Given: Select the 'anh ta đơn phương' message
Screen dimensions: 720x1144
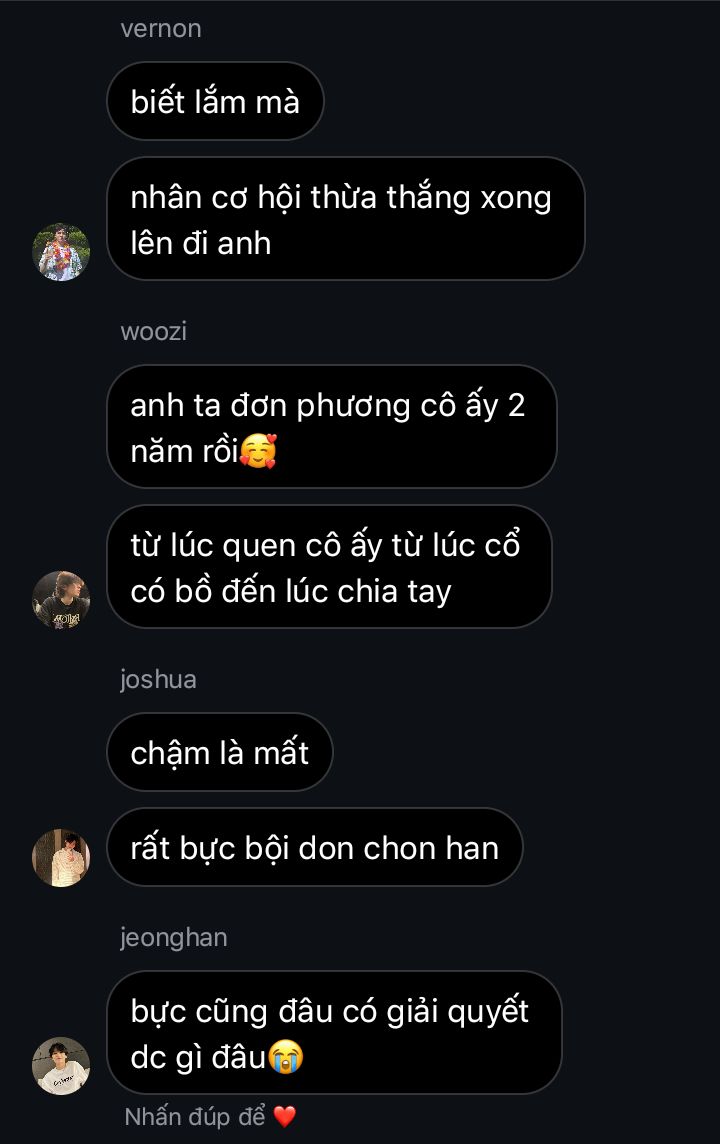Looking at the screenshot, I should coord(332,427).
